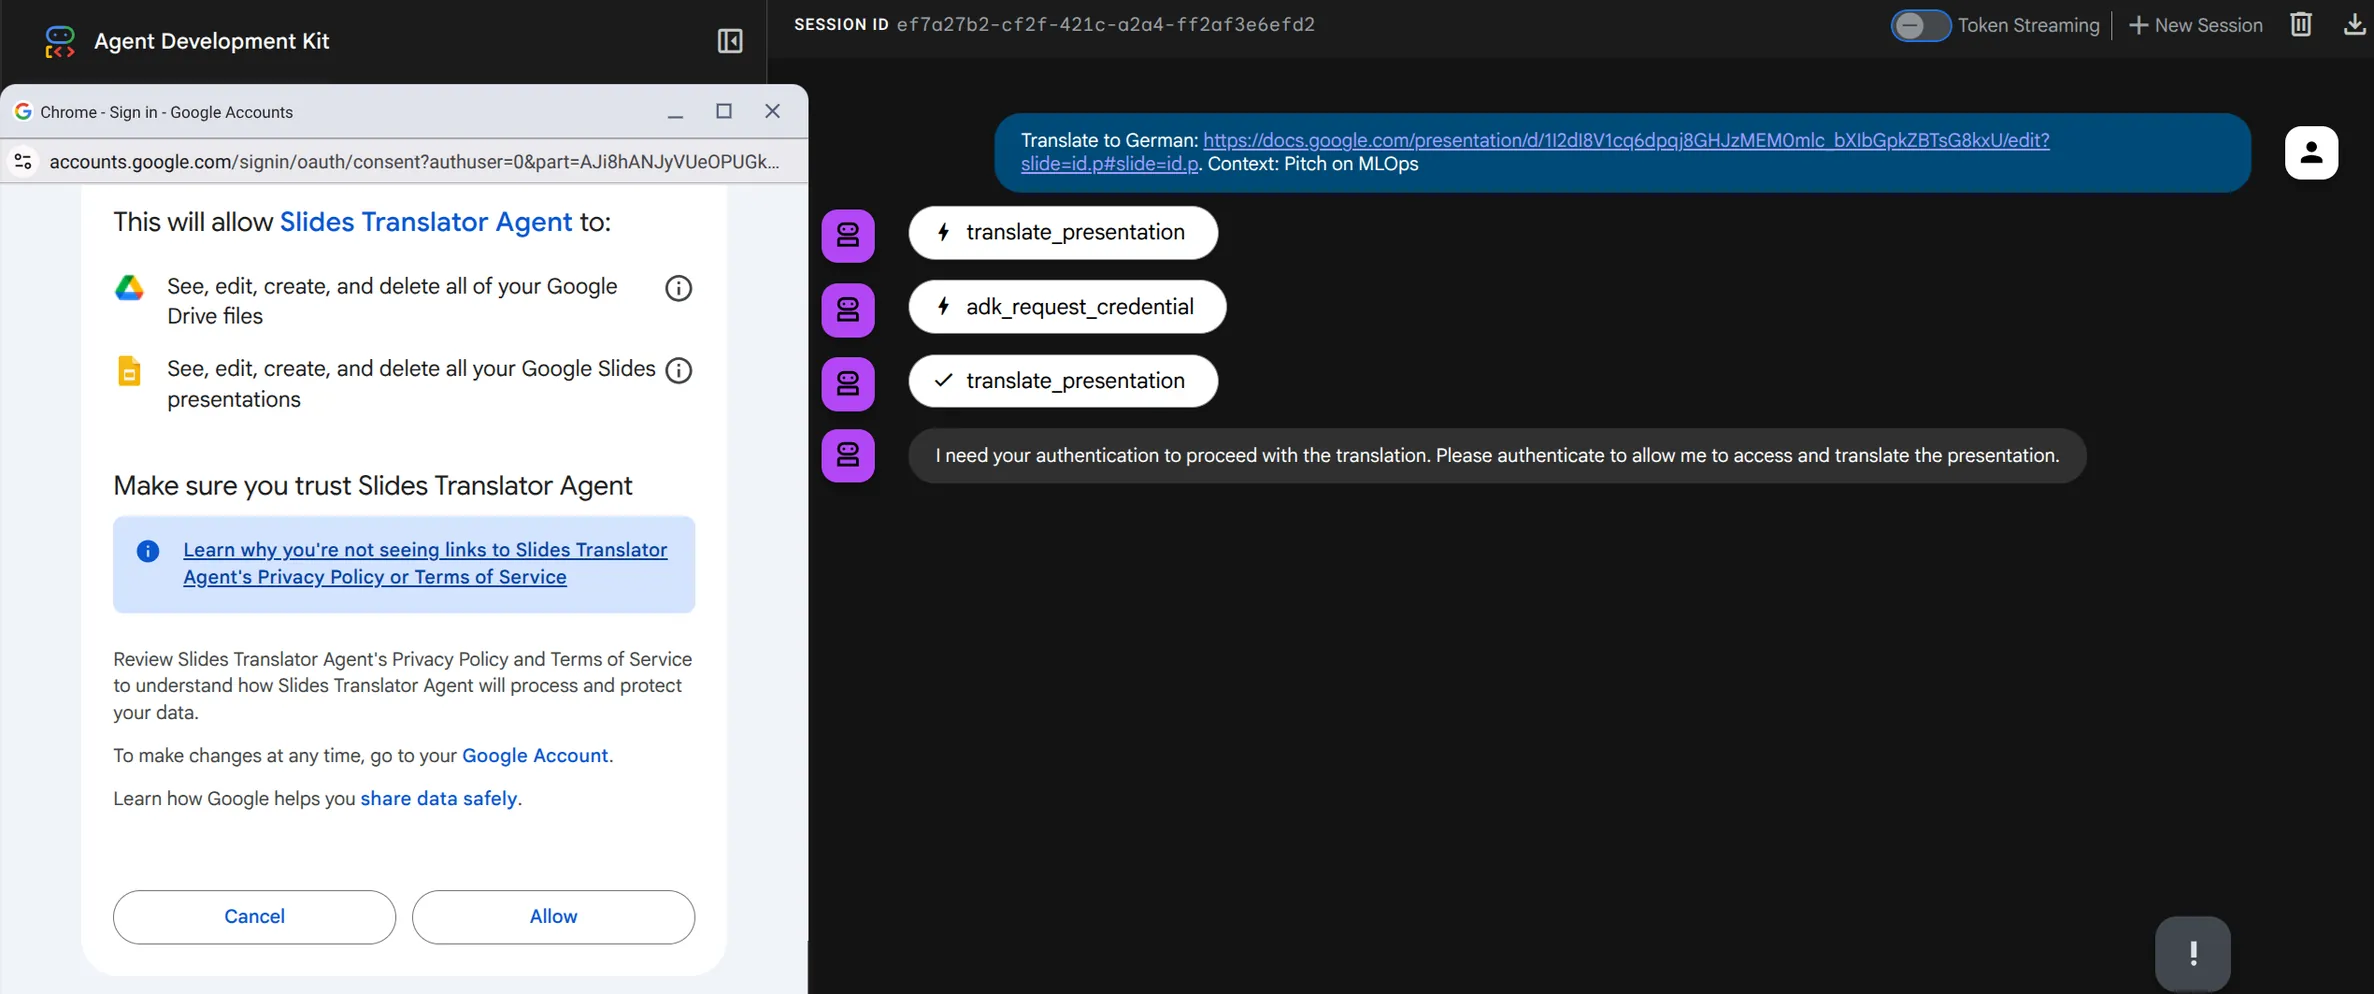Click the Google Slides icon in permissions list
2374x994 pixels.
[129, 371]
